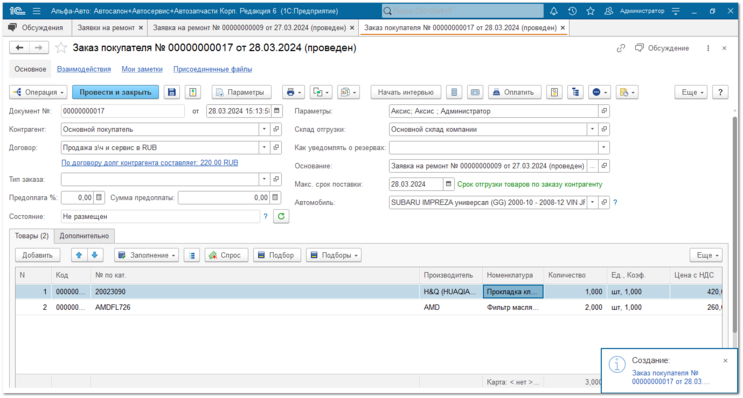Open the Договор record with its open icon
743x398 pixels.
pos(276,148)
